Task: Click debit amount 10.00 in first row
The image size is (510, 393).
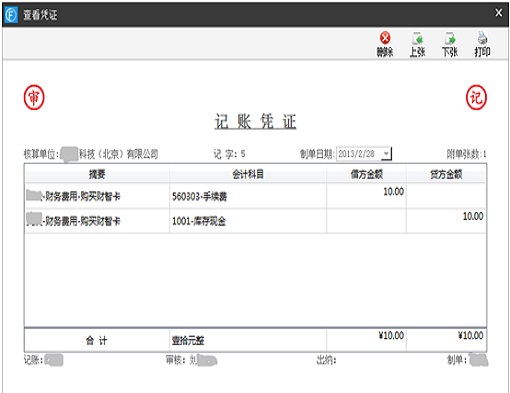Action: click(393, 192)
